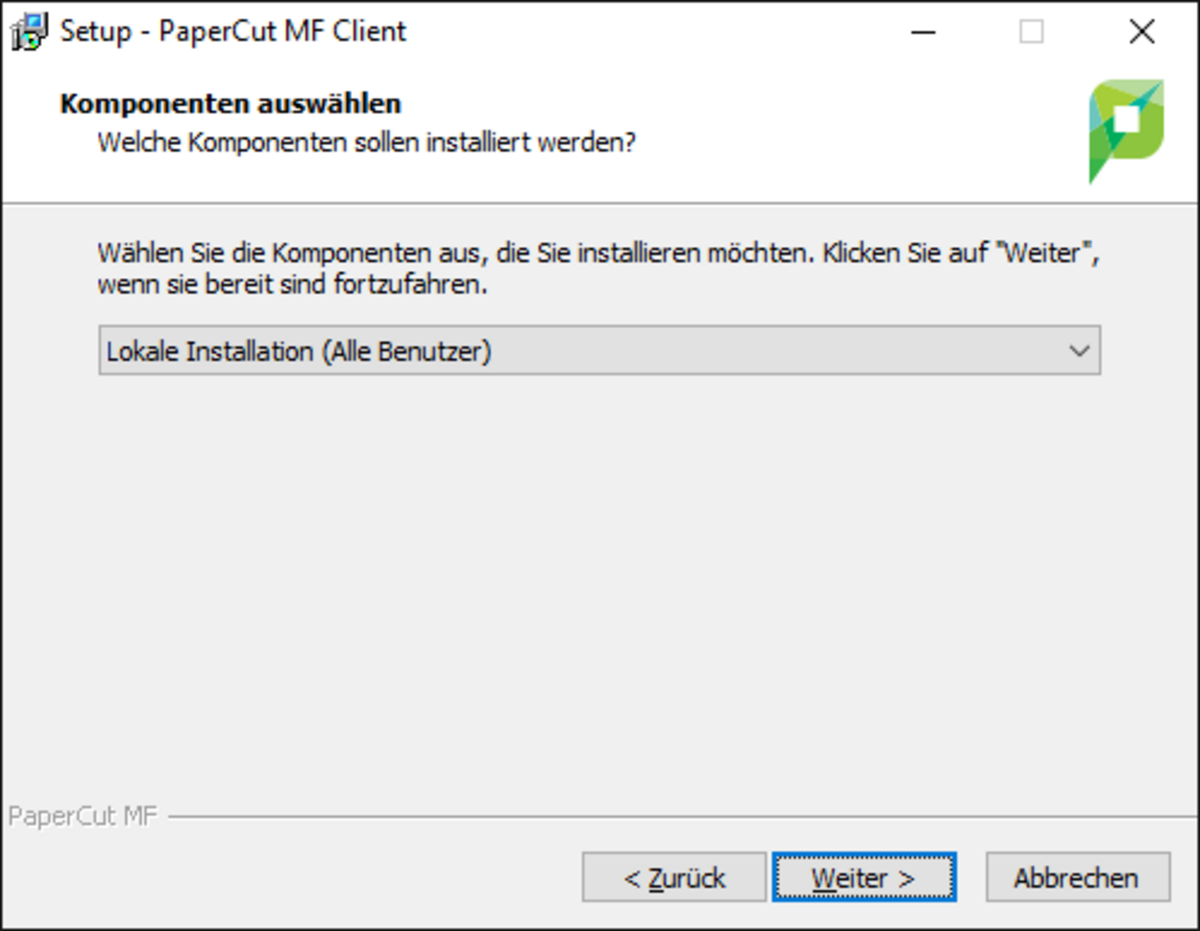
Task: Minimize the setup window
Action: coord(924,32)
